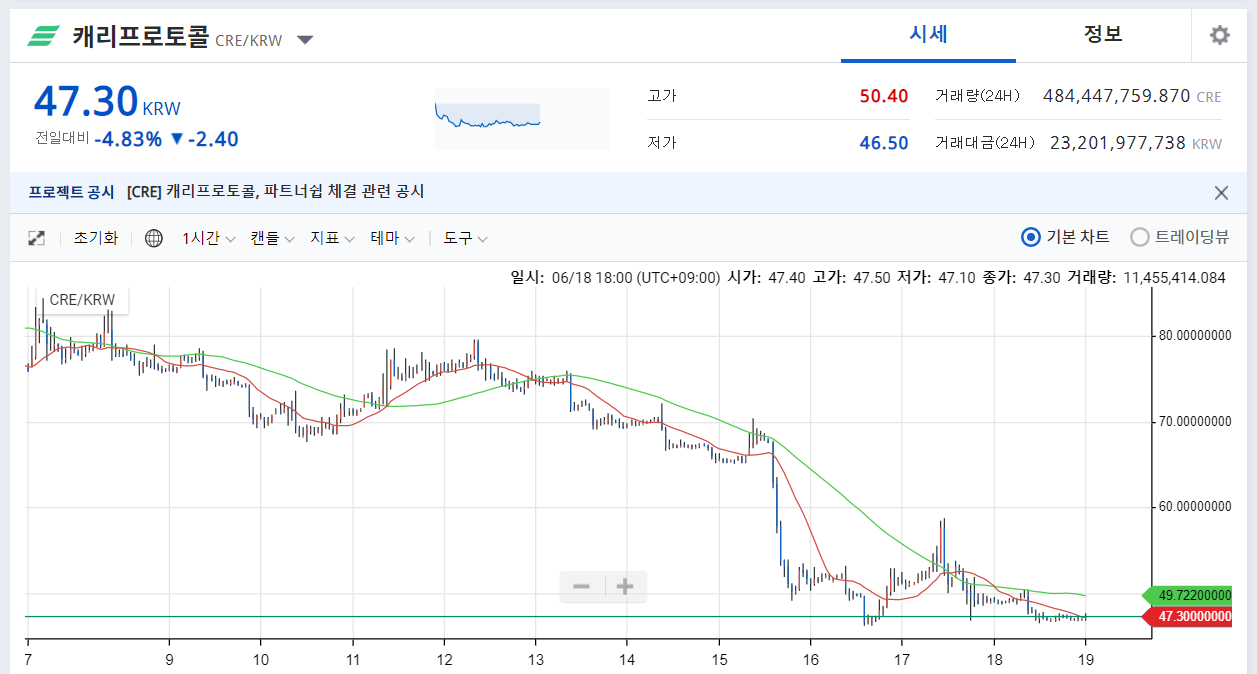Select the 시세 tab
The width and height of the screenshot is (1257, 674).
[927, 33]
